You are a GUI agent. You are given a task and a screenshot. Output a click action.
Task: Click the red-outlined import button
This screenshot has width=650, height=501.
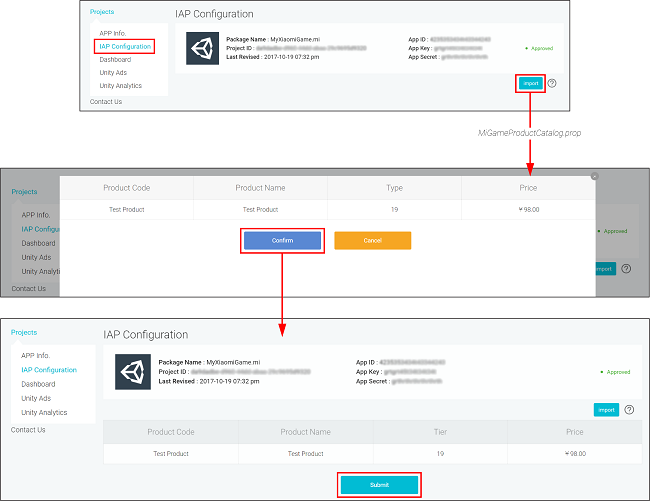pos(531,83)
